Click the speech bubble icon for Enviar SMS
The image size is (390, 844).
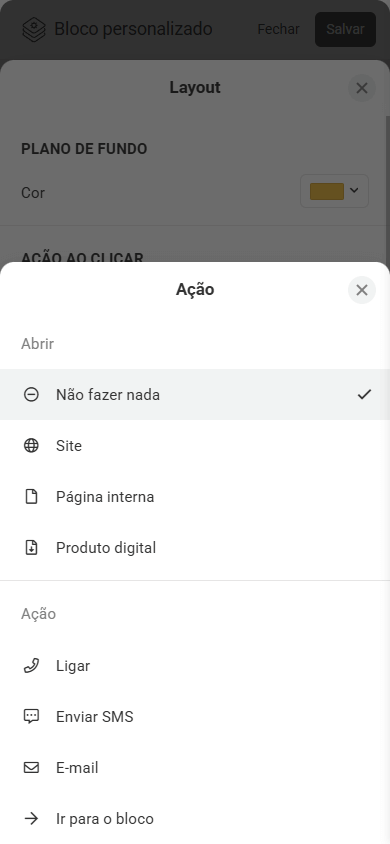[31, 716]
